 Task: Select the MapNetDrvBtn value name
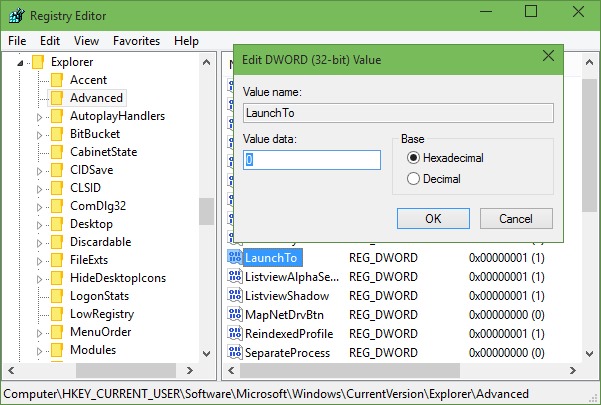pos(284,315)
